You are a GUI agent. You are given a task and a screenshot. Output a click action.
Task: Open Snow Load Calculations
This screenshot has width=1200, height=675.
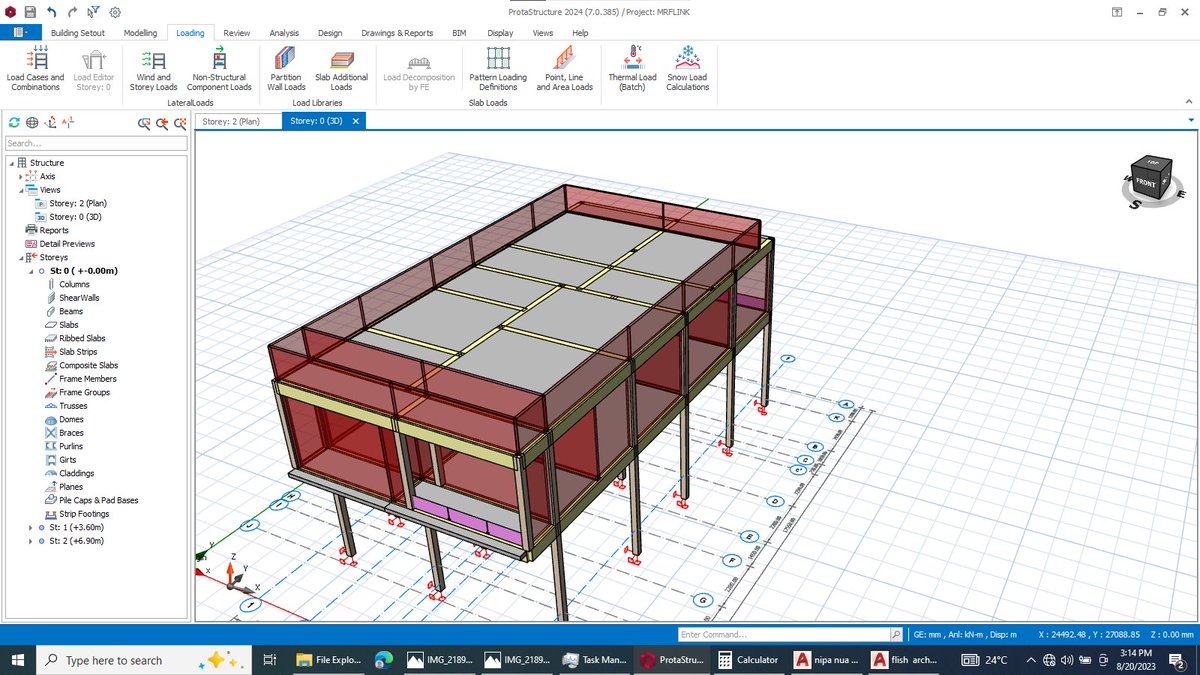(687, 69)
